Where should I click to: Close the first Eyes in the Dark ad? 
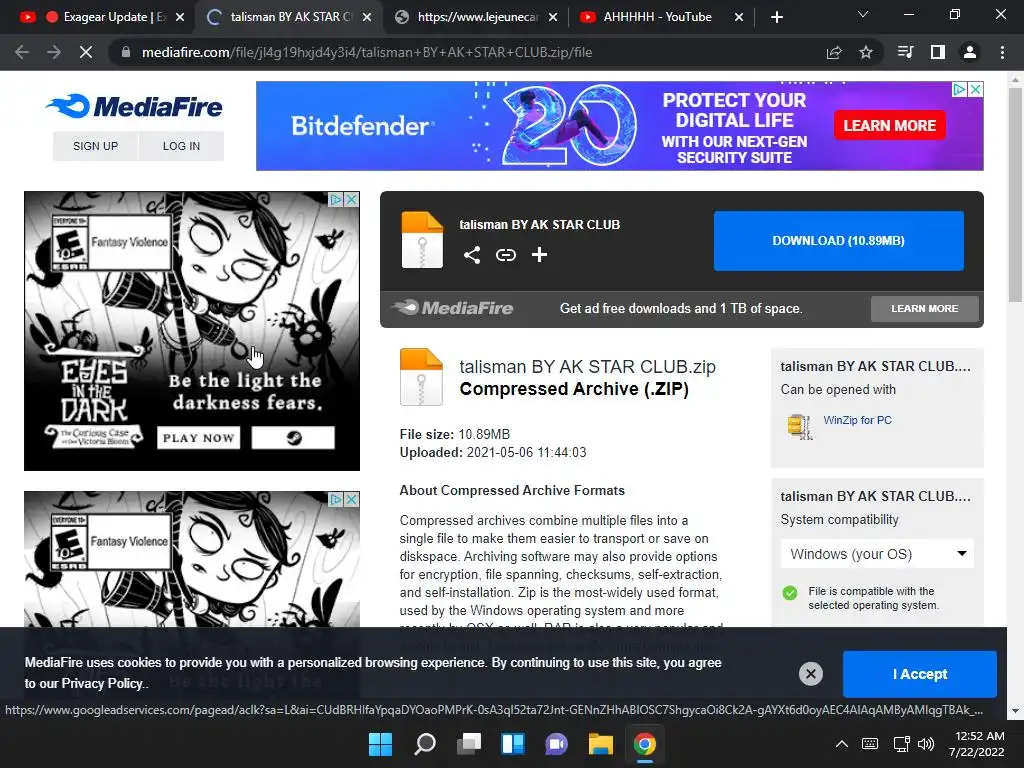click(352, 199)
